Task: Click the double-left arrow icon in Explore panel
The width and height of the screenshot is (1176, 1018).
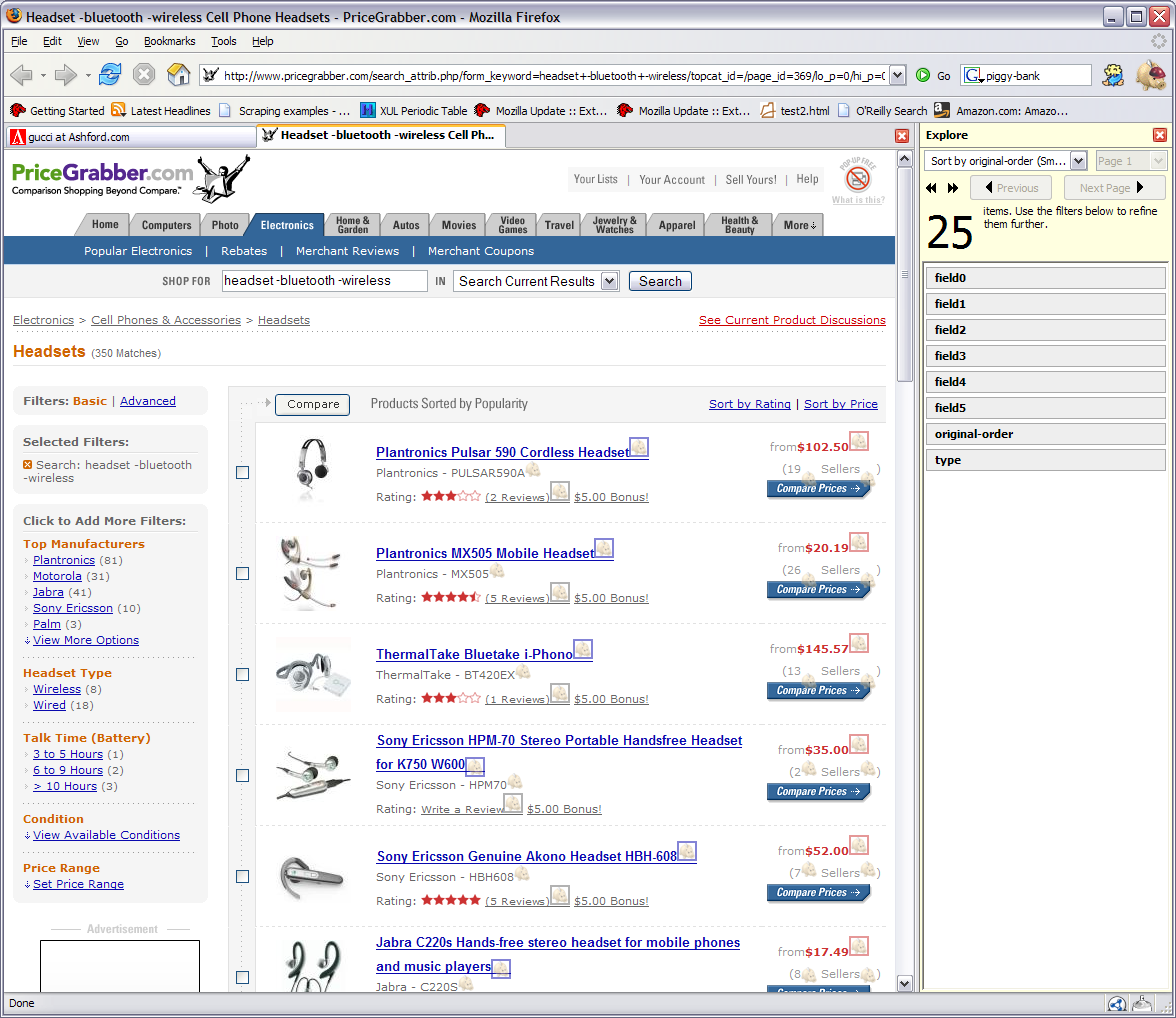Action: click(x=932, y=188)
